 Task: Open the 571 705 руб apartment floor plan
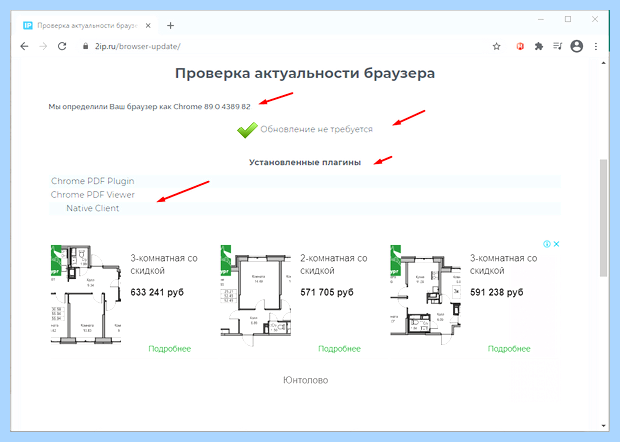255,296
